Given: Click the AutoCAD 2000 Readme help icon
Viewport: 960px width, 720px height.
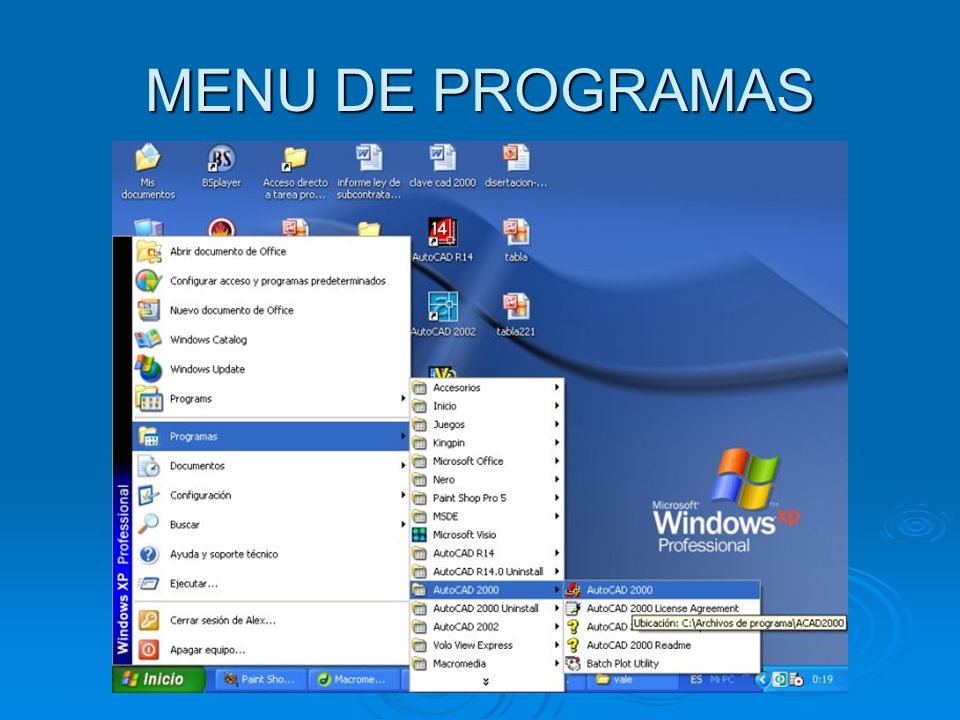Looking at the screenshot, I should tap(573, 645).
